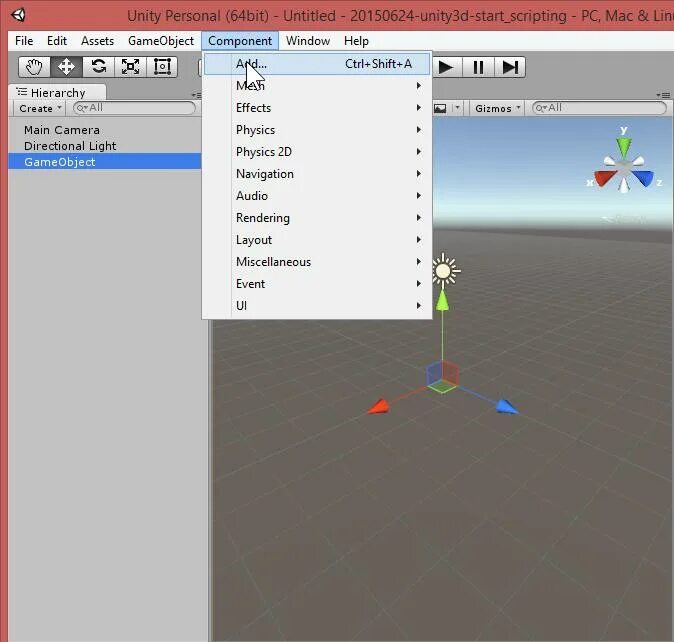Expand the UI submenu
674x642 pixels.
(317, 306)
